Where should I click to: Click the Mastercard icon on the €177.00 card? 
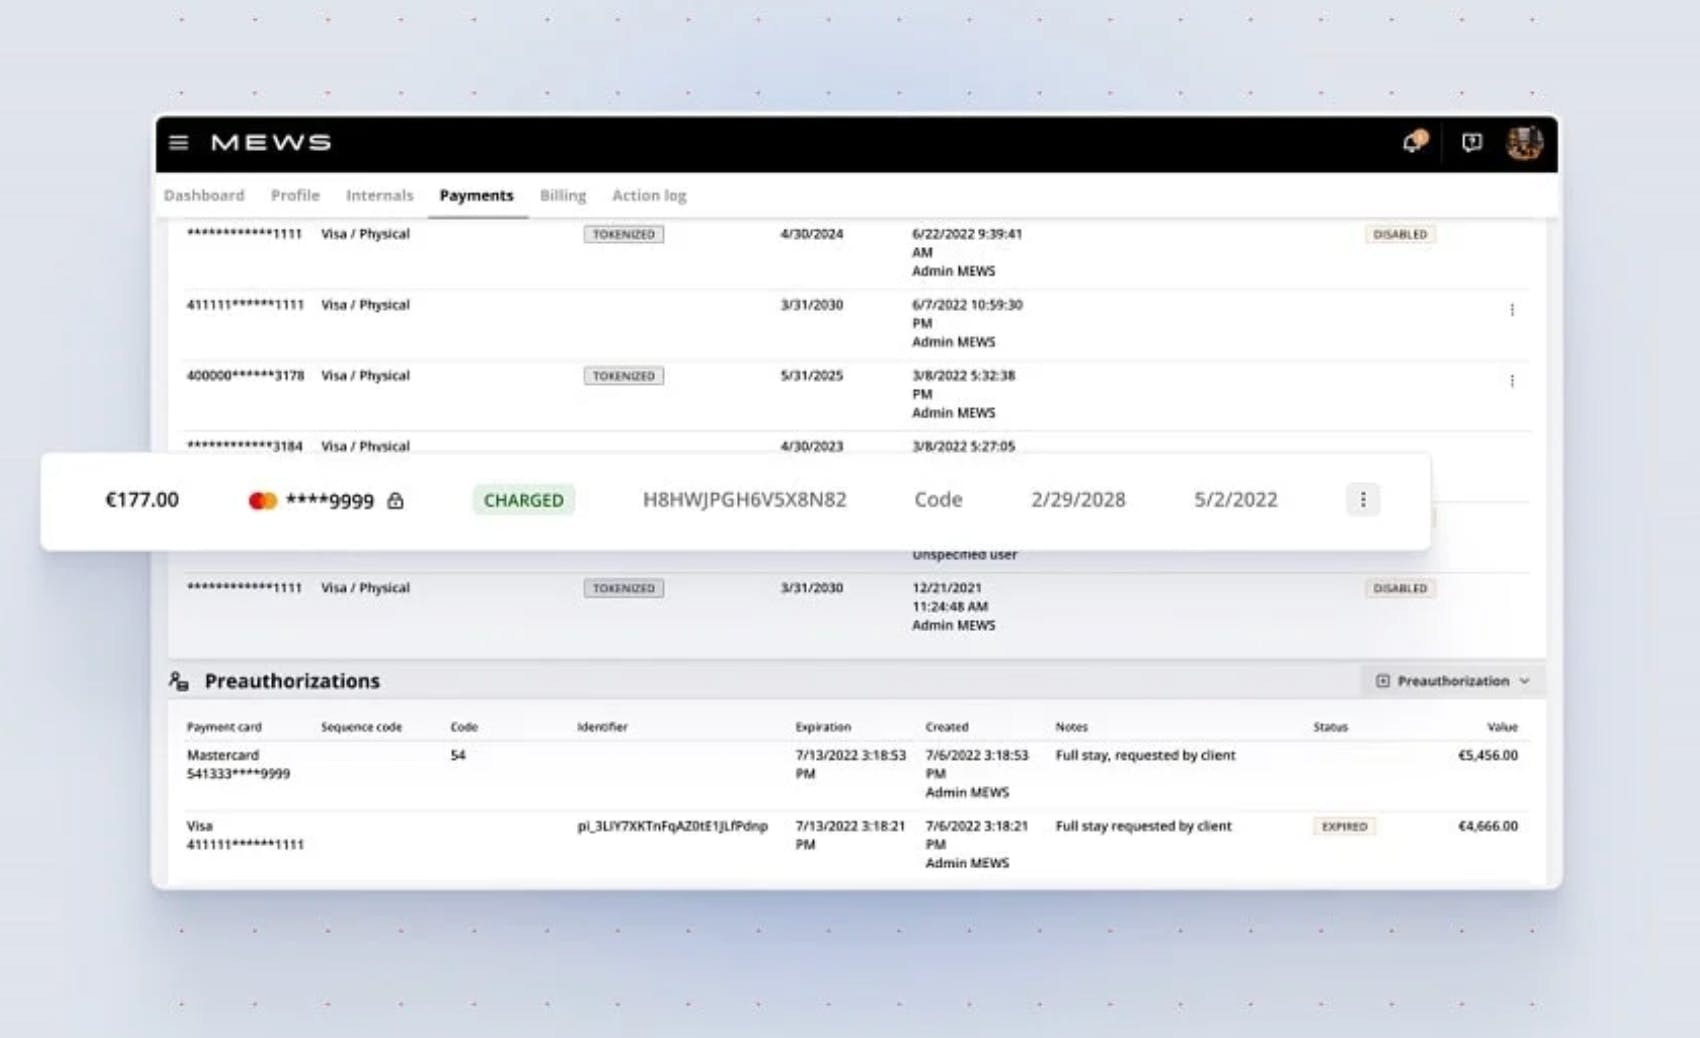point(262,499)
